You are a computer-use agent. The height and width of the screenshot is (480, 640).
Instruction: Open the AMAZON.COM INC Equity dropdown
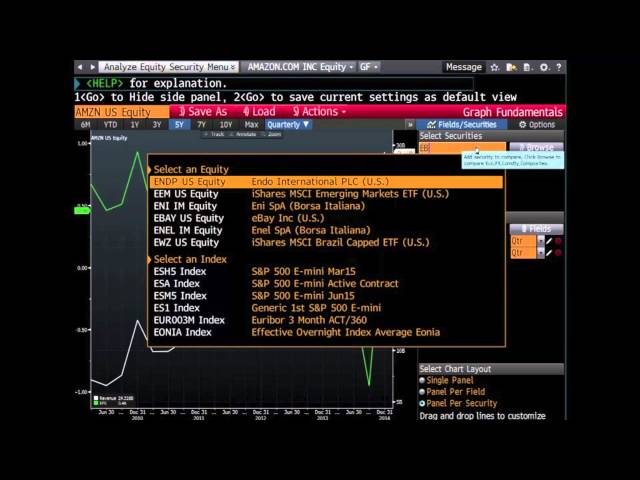(x=300, y=67)
